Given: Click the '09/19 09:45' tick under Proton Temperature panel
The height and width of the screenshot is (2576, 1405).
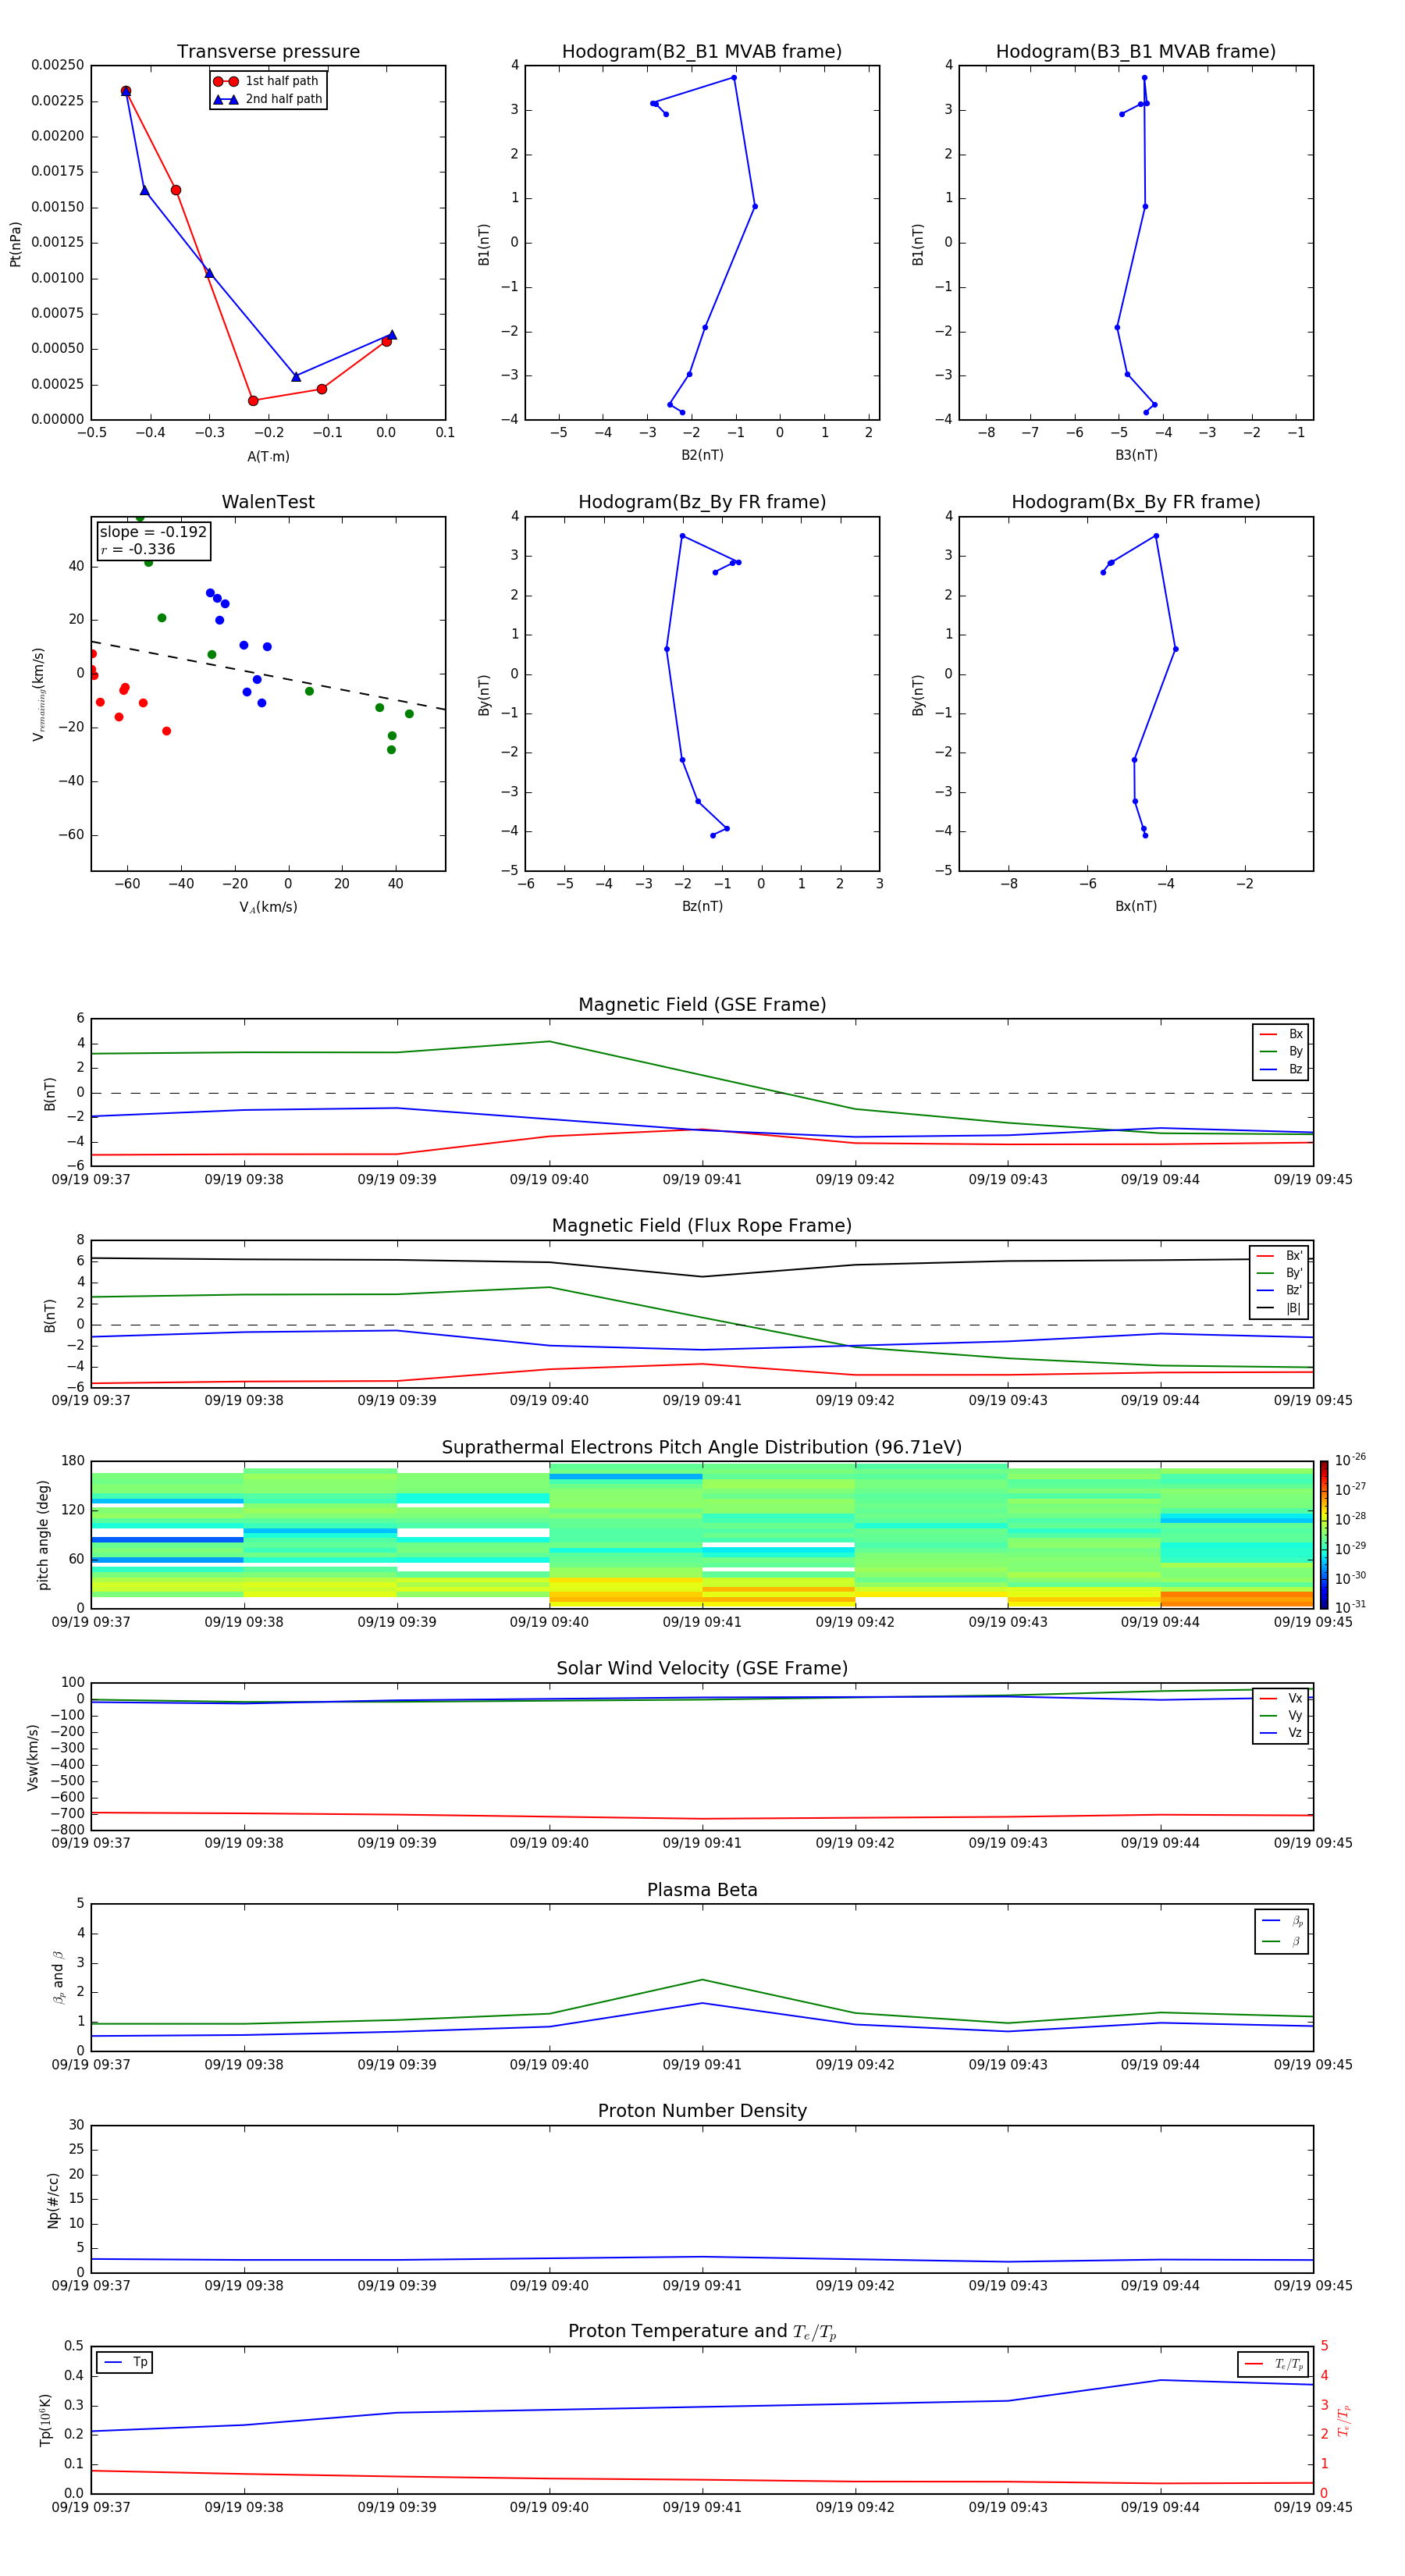Looking at the screenshot, I should pos(1313,2507).
